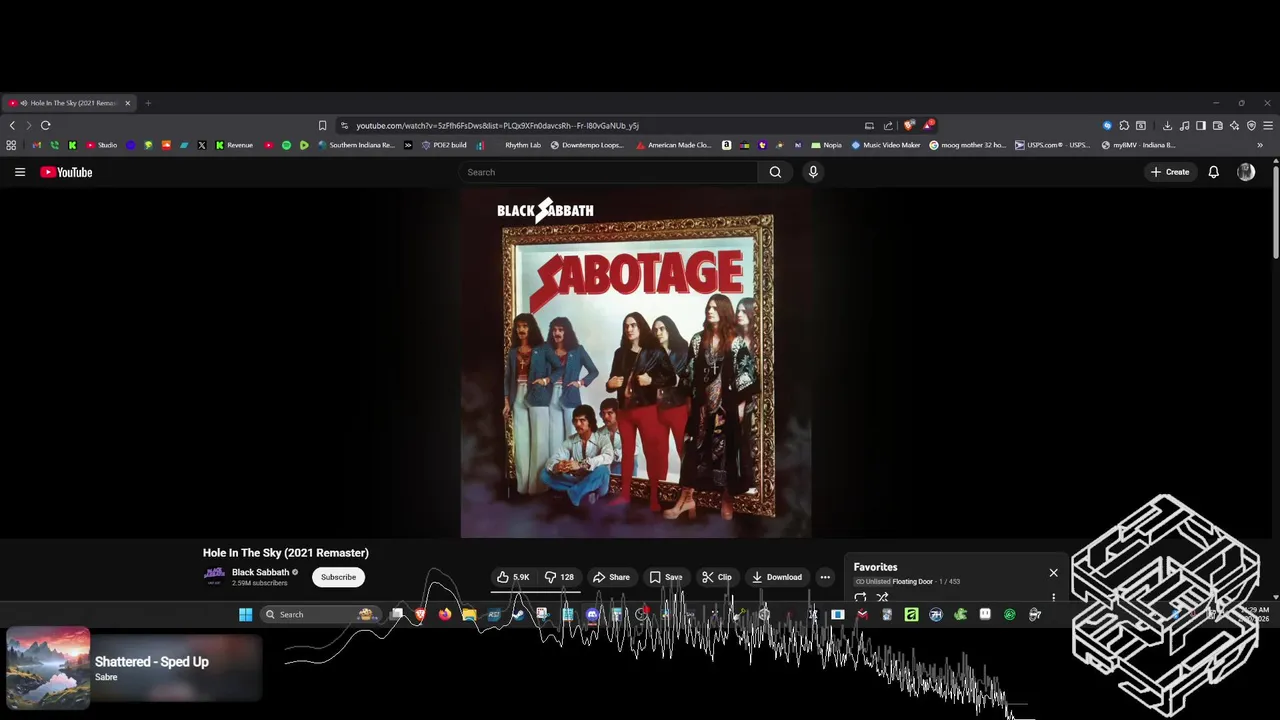Open Brave Leo AI sparkle icon
Screen dimensions: 1280x720
[1234, 125]
